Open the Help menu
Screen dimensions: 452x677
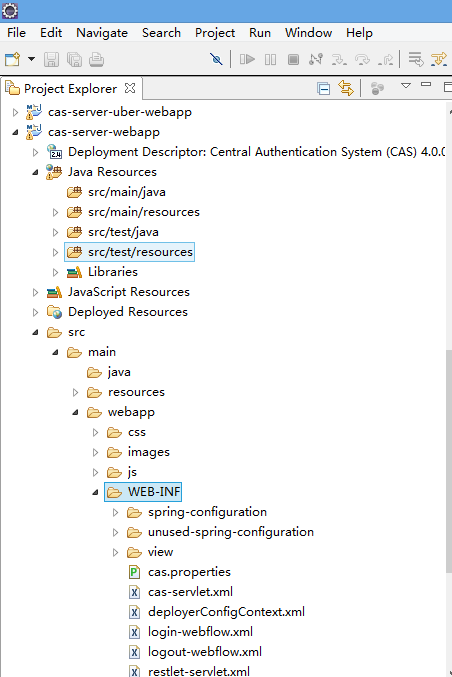(359, 33)
